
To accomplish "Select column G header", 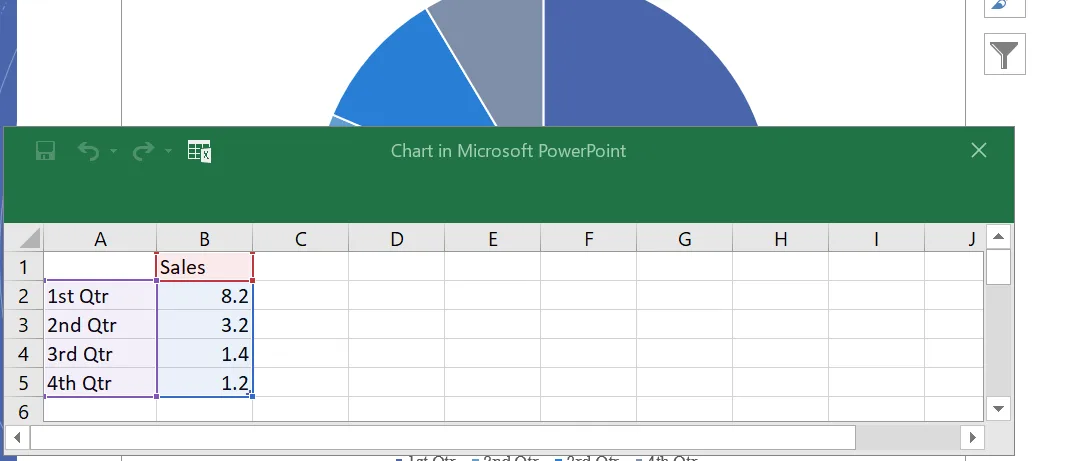I will [x=685, y=239].
